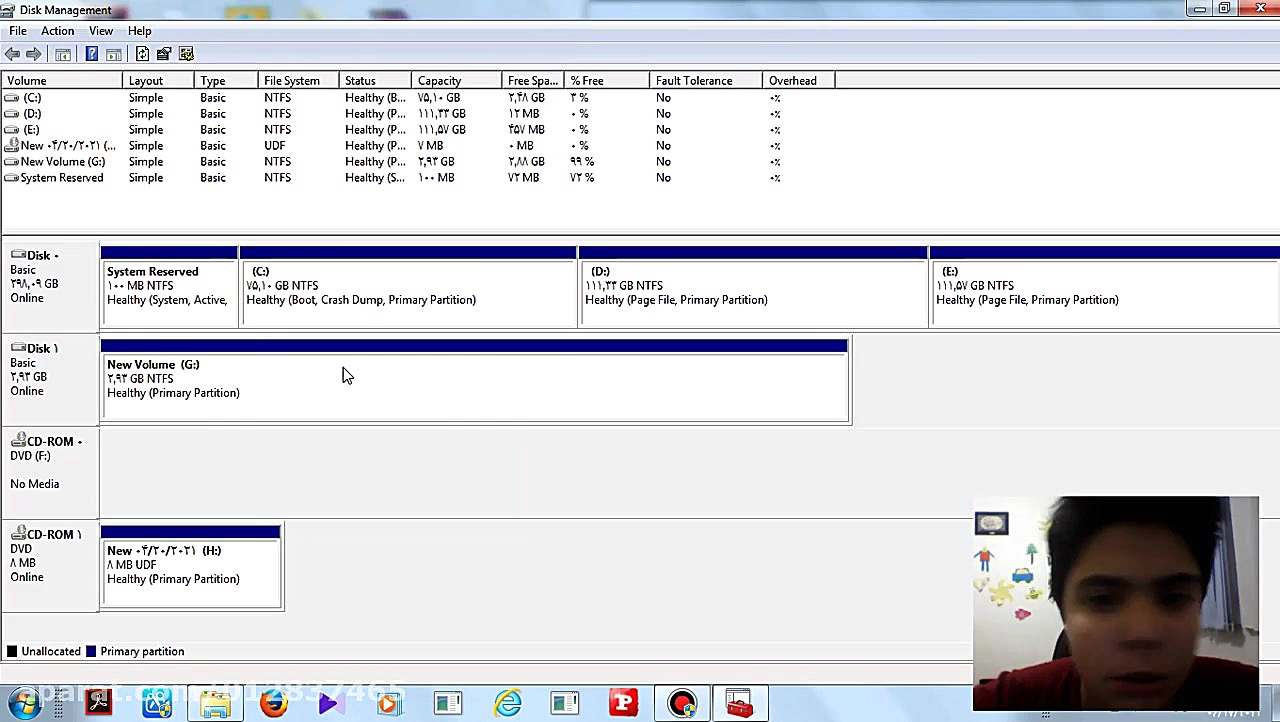Image resolution: width=1280 pixels, height=722 pixels.
Task: Open the Action menu
Action: coord(57,31)
